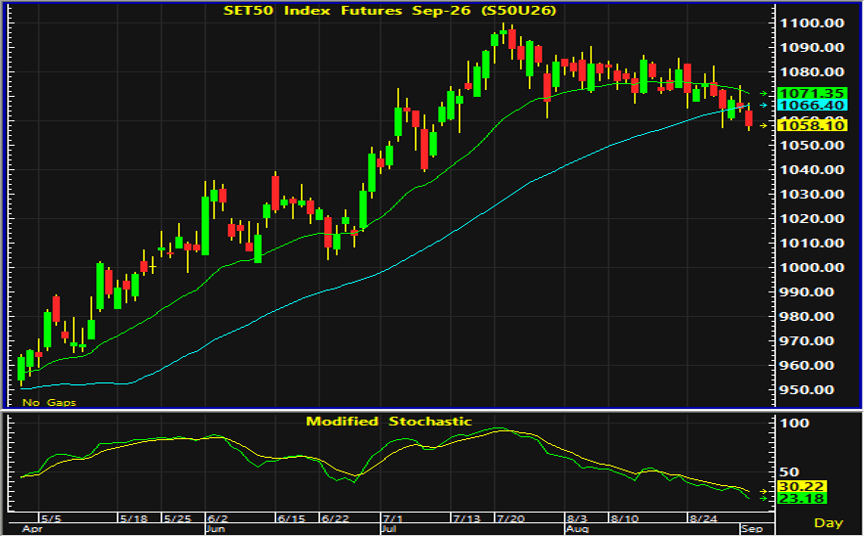Click the No Gaps label
Image resolution: width=865 pixels, height=537 pixels.
click(49, 402)
